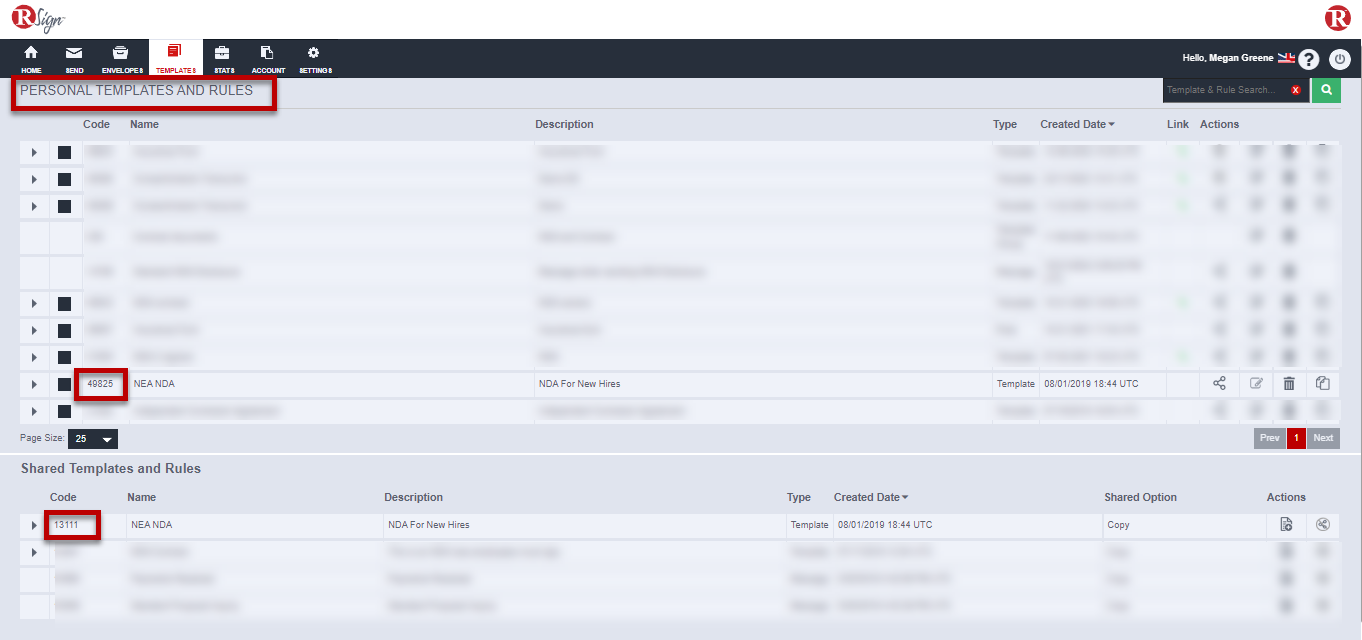Click the UK flag language icon
Screen dimensions: 1362x640
point(1286,58)
